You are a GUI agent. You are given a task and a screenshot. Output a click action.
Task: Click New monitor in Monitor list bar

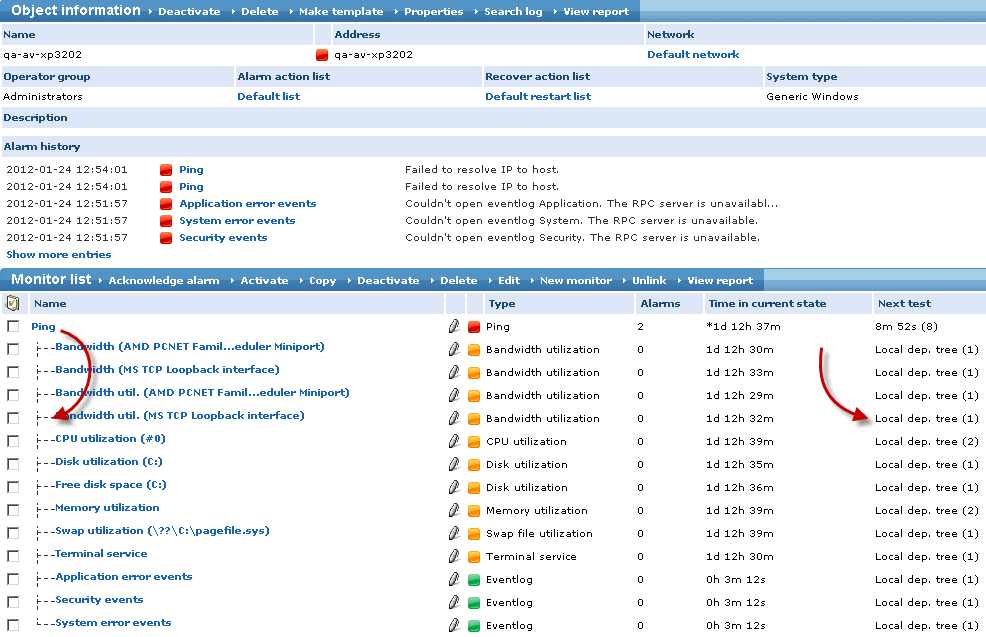(575, 280)
